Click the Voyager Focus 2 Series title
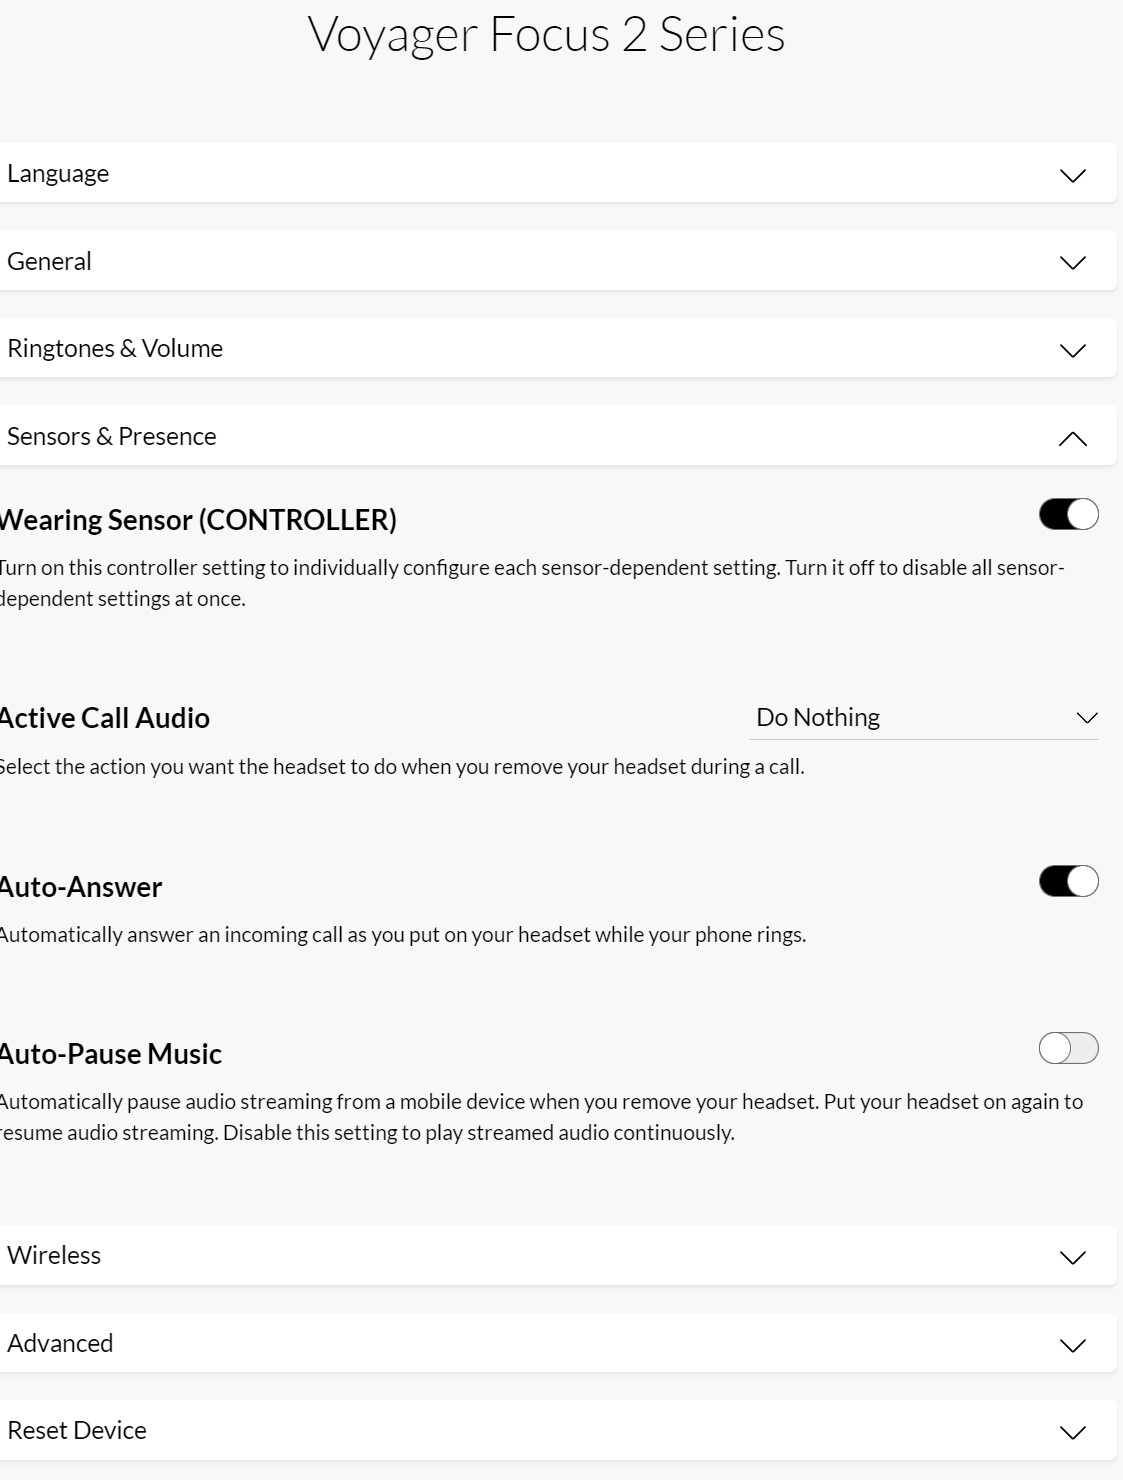 [x=546, y=36]
